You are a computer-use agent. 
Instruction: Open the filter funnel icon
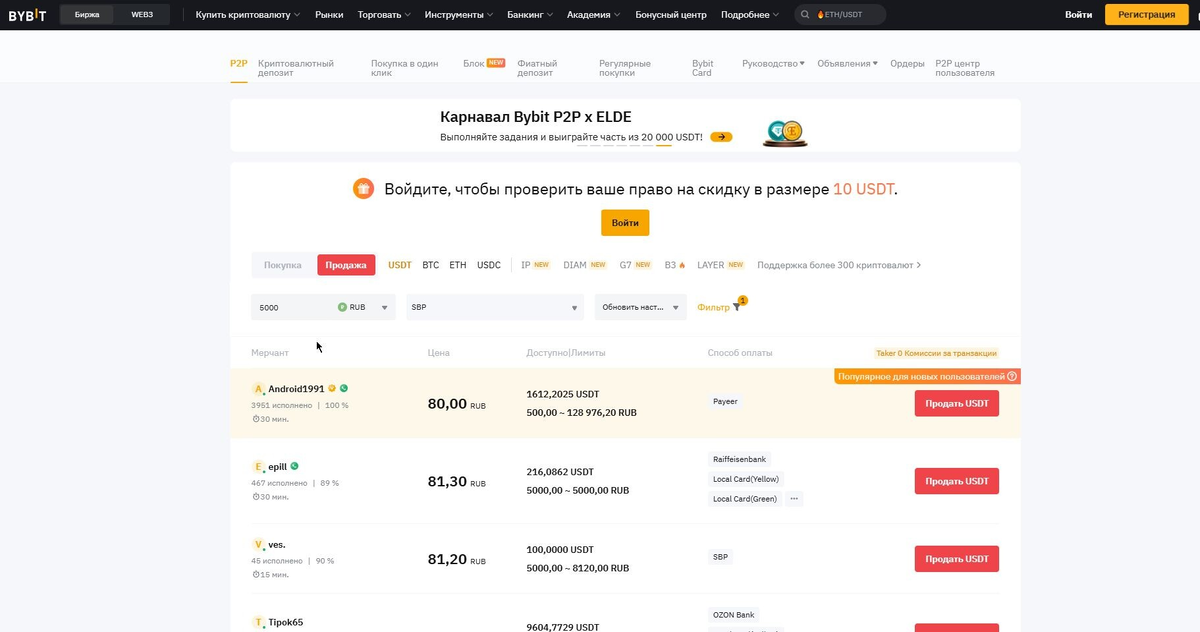(x=737, y=307)
